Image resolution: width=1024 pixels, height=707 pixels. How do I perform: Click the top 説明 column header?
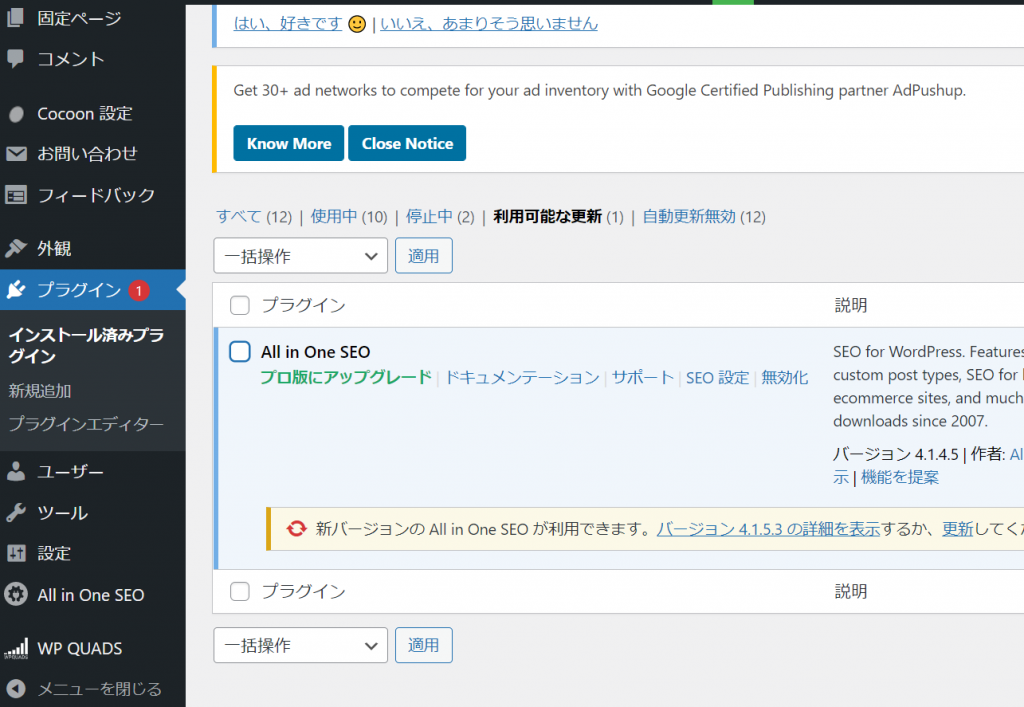[851, 305]
